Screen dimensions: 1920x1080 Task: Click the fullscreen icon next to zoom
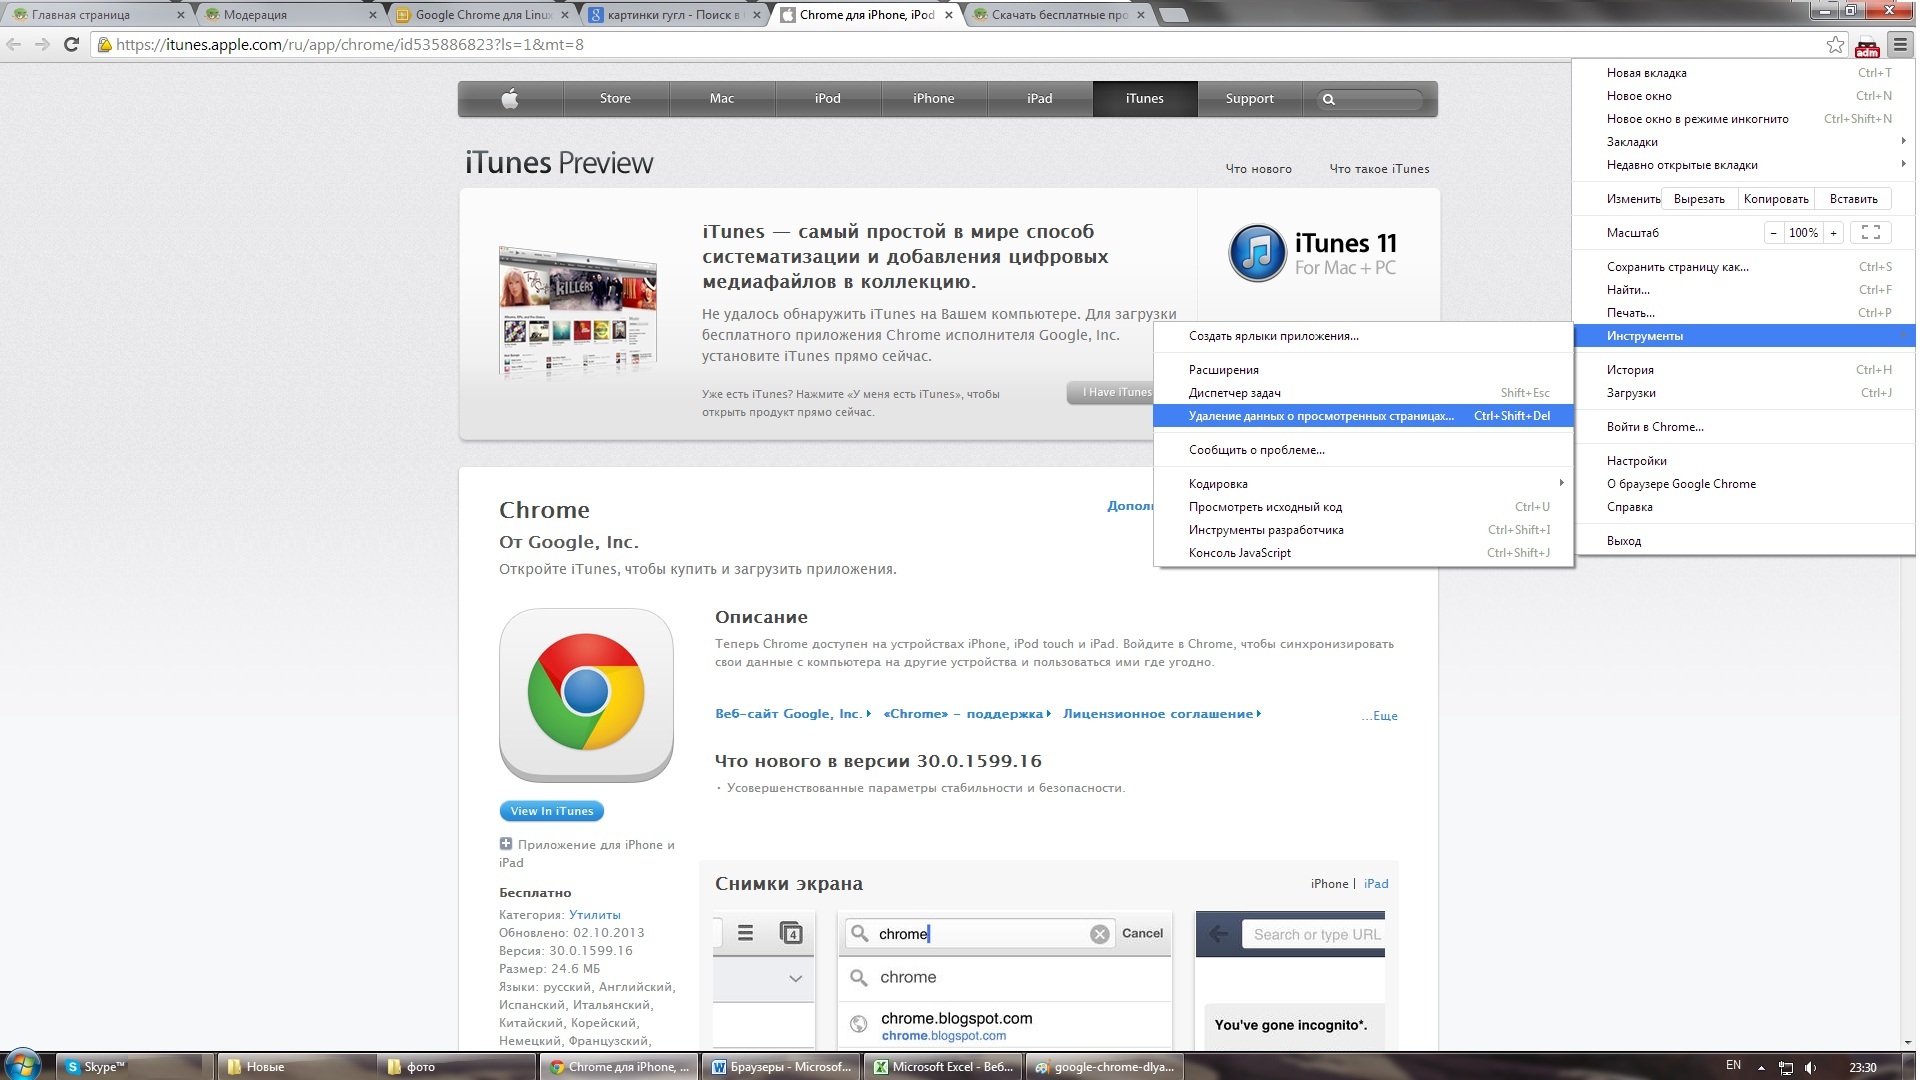tap(1870, 232)
